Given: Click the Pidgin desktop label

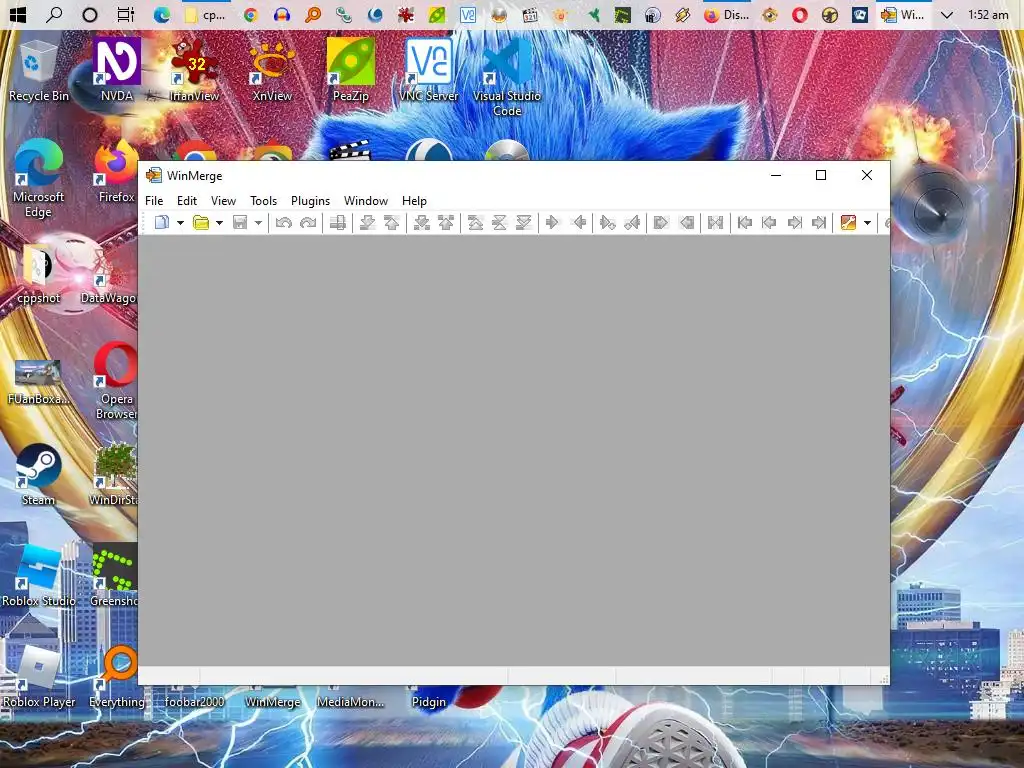Looking at the screenshot, I should [x=428, y=702].
